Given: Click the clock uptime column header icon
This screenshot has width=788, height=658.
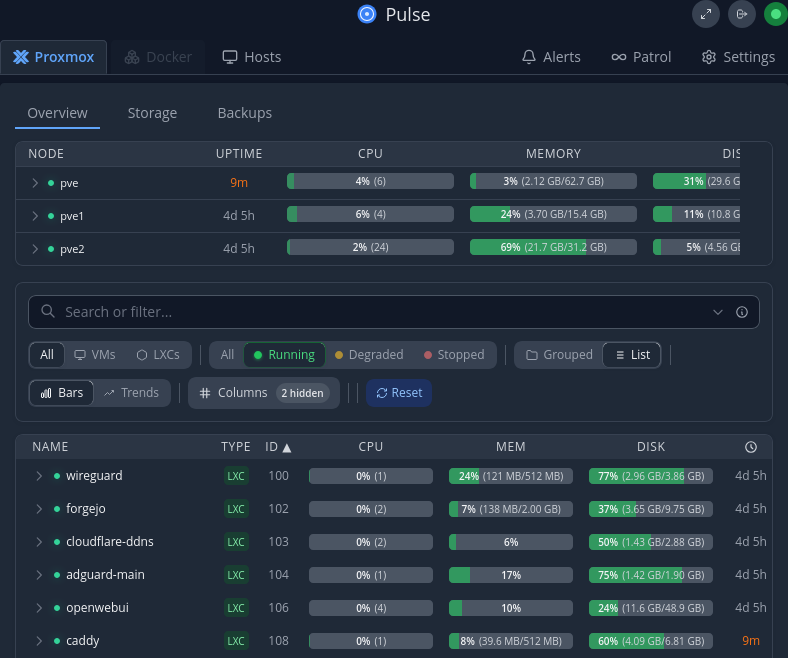Looking at the screenshot, I should 751,447.
